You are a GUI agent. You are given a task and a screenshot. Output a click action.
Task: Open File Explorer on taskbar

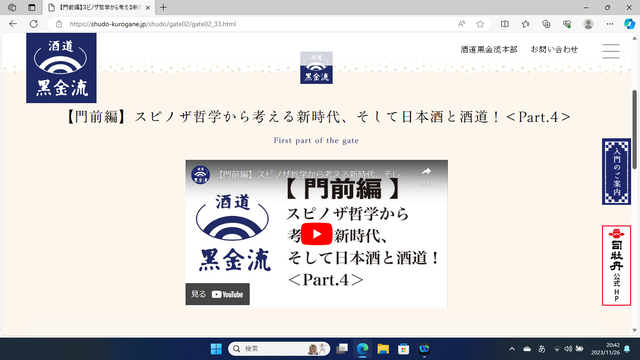[x=383, y=349]
